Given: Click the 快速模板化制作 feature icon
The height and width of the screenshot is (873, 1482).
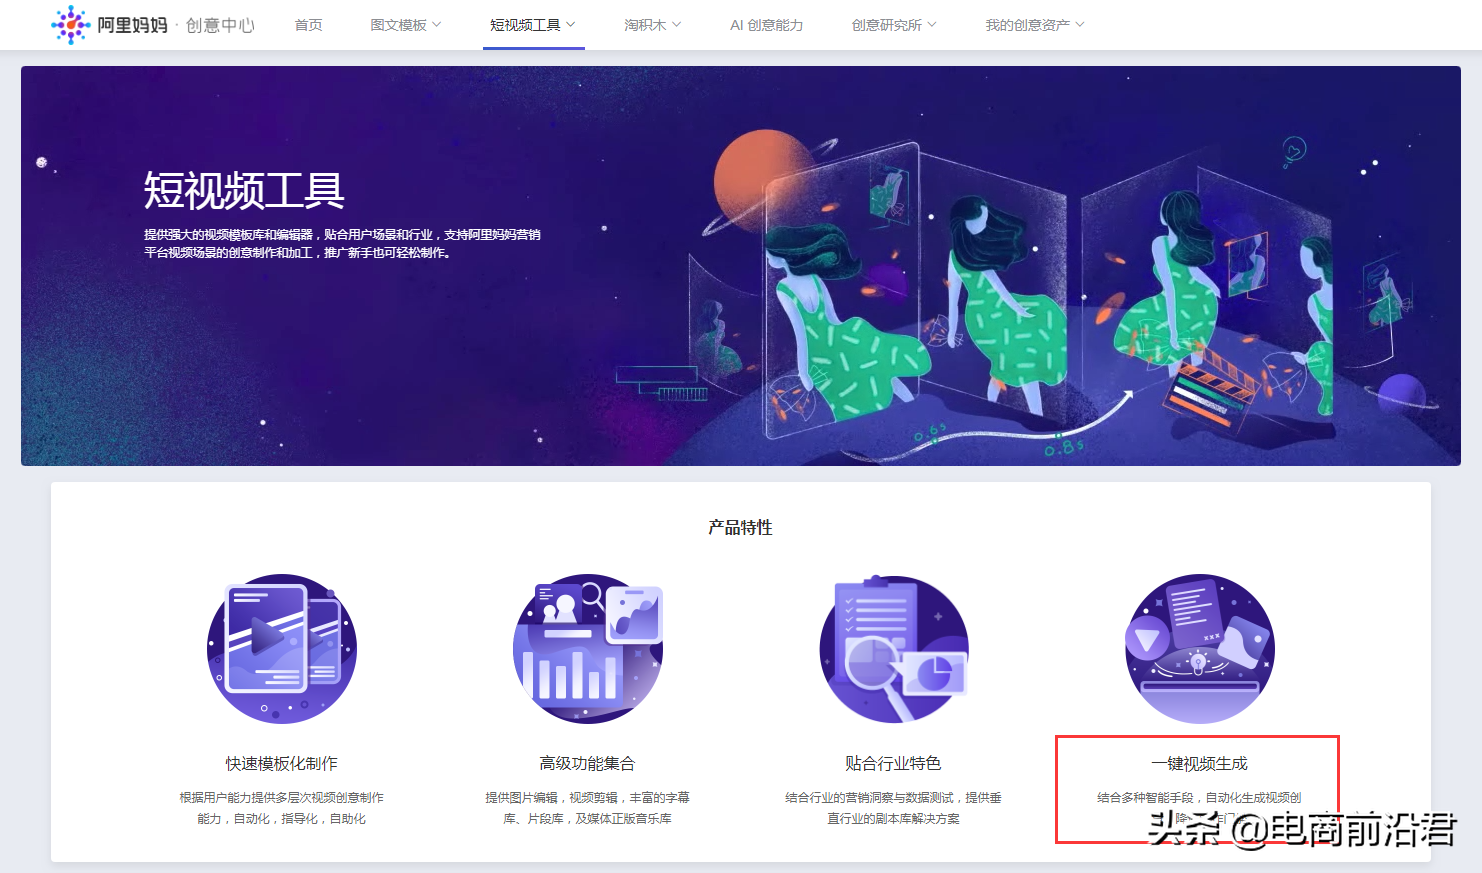Looking at the screenshot, I should 282,649.
